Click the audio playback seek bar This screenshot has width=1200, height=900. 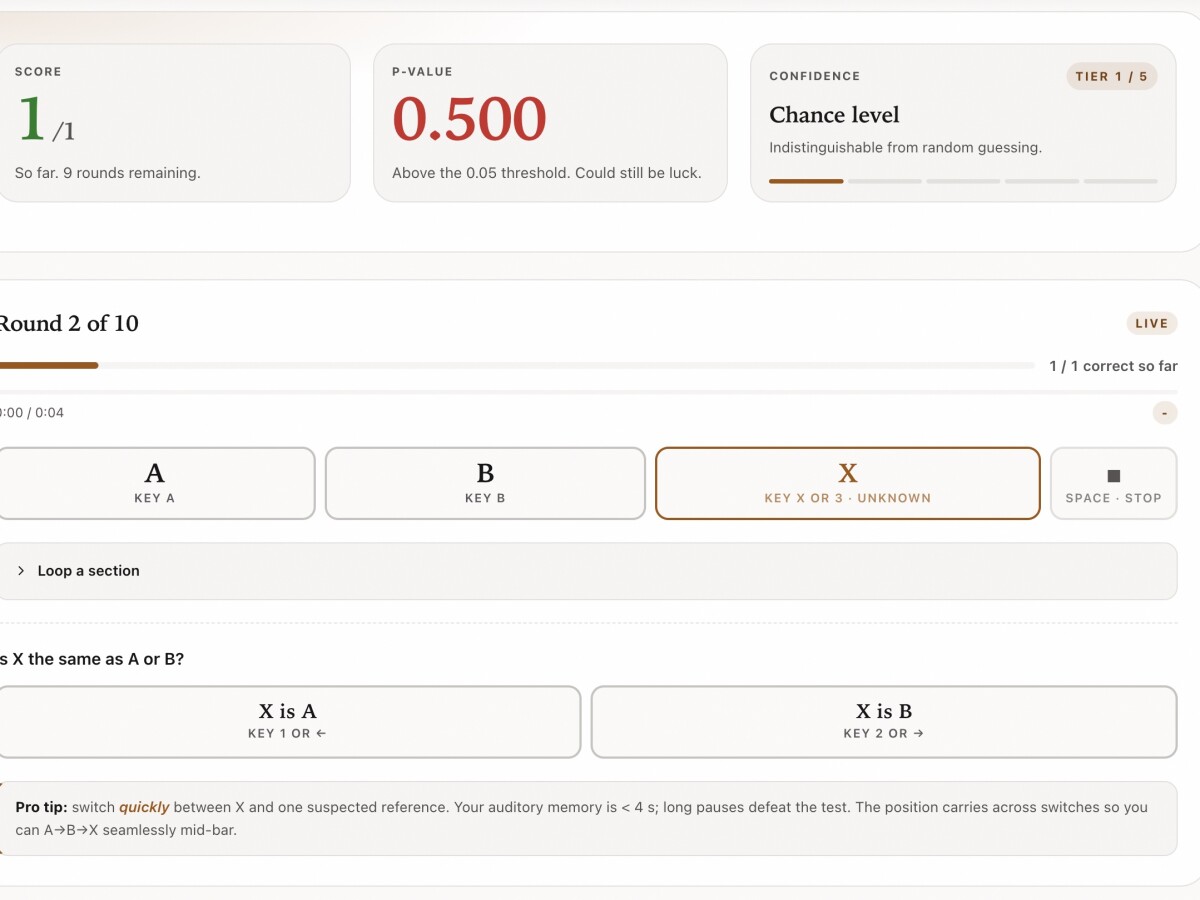588,391
